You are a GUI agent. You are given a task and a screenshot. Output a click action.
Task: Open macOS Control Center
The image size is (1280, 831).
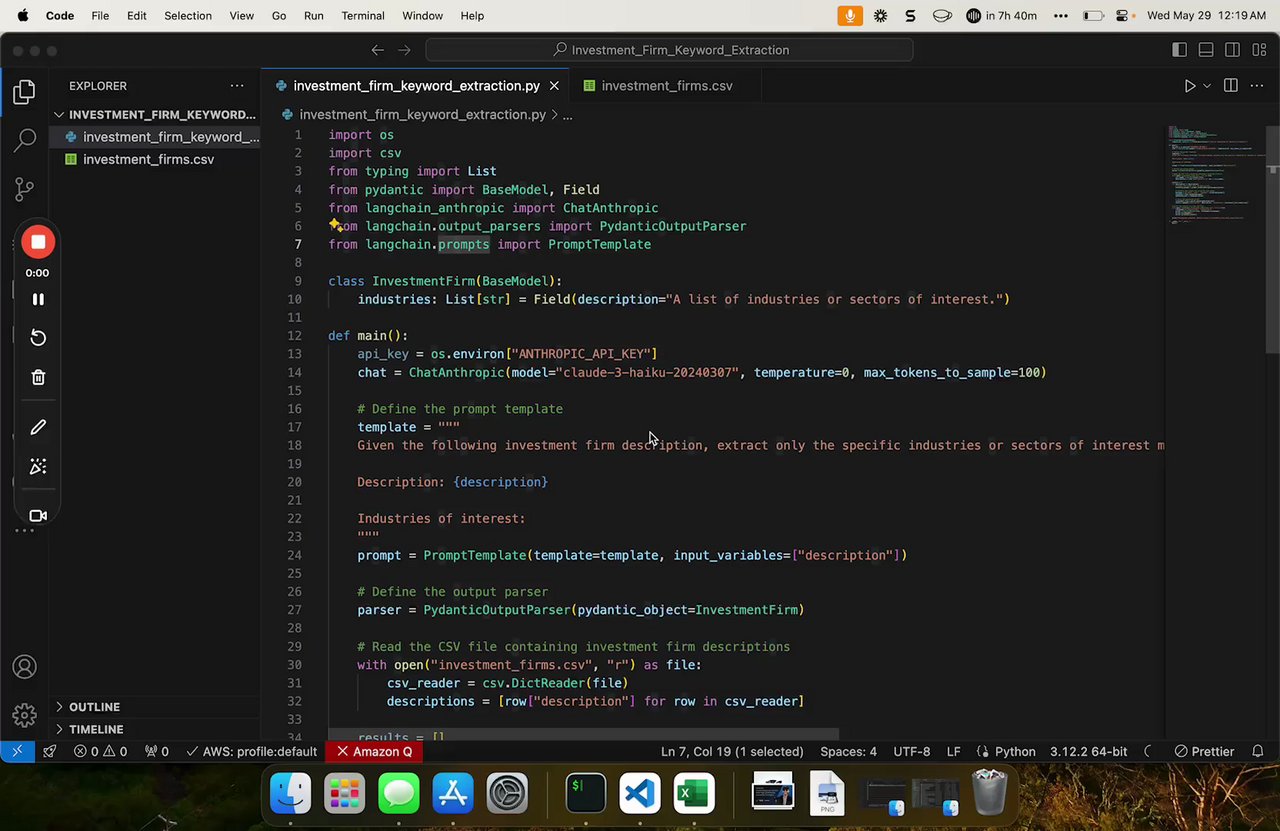1122,16
